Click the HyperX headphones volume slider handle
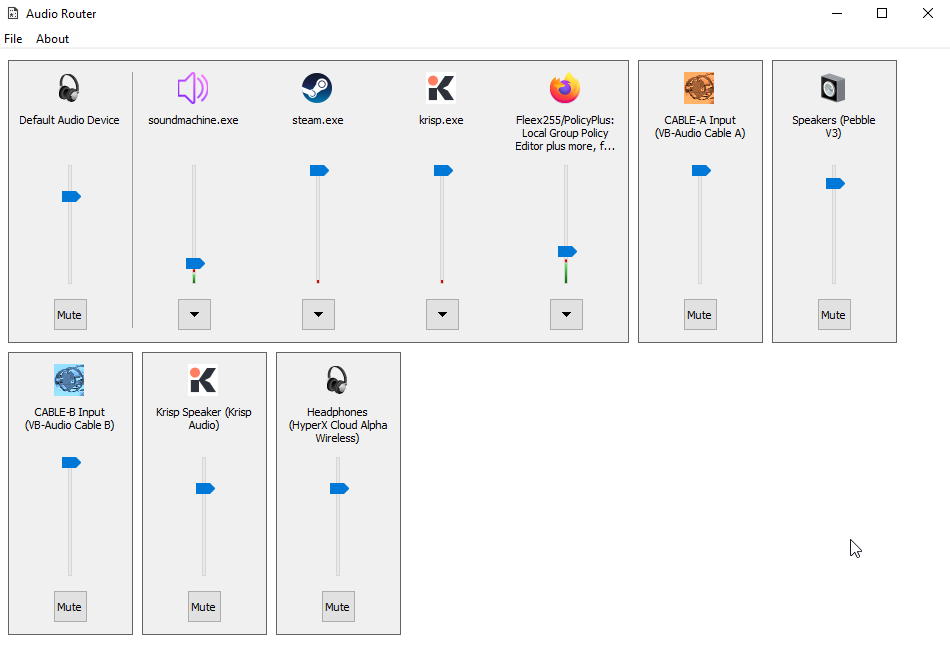 point(339,488)
